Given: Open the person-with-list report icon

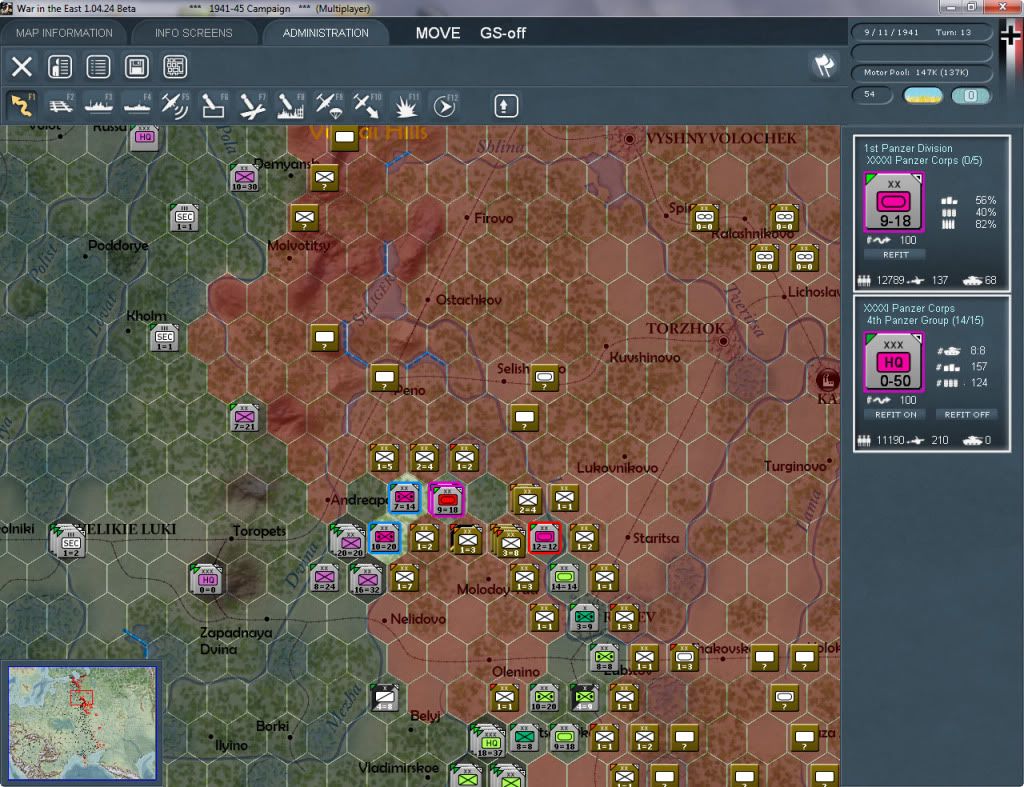Looking at the screenshot, I should (x=60, y=67).
